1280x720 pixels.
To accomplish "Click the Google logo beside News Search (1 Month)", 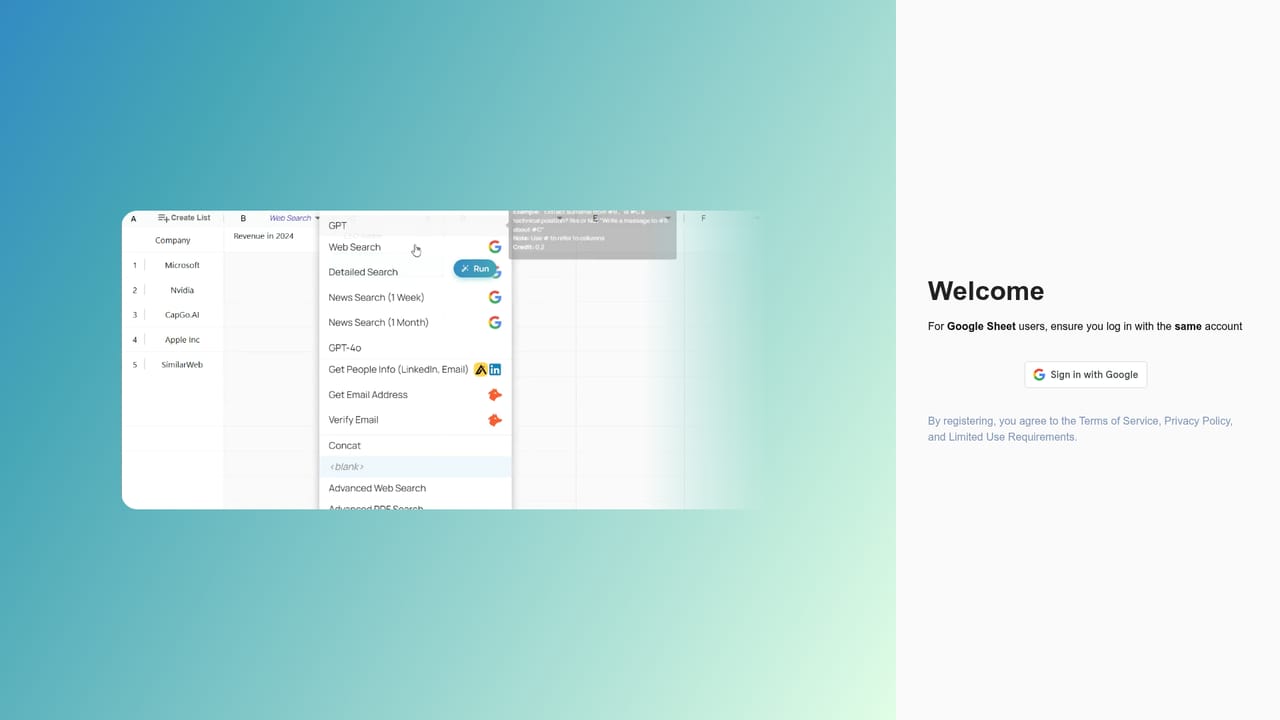I will [x=495, y=322].
